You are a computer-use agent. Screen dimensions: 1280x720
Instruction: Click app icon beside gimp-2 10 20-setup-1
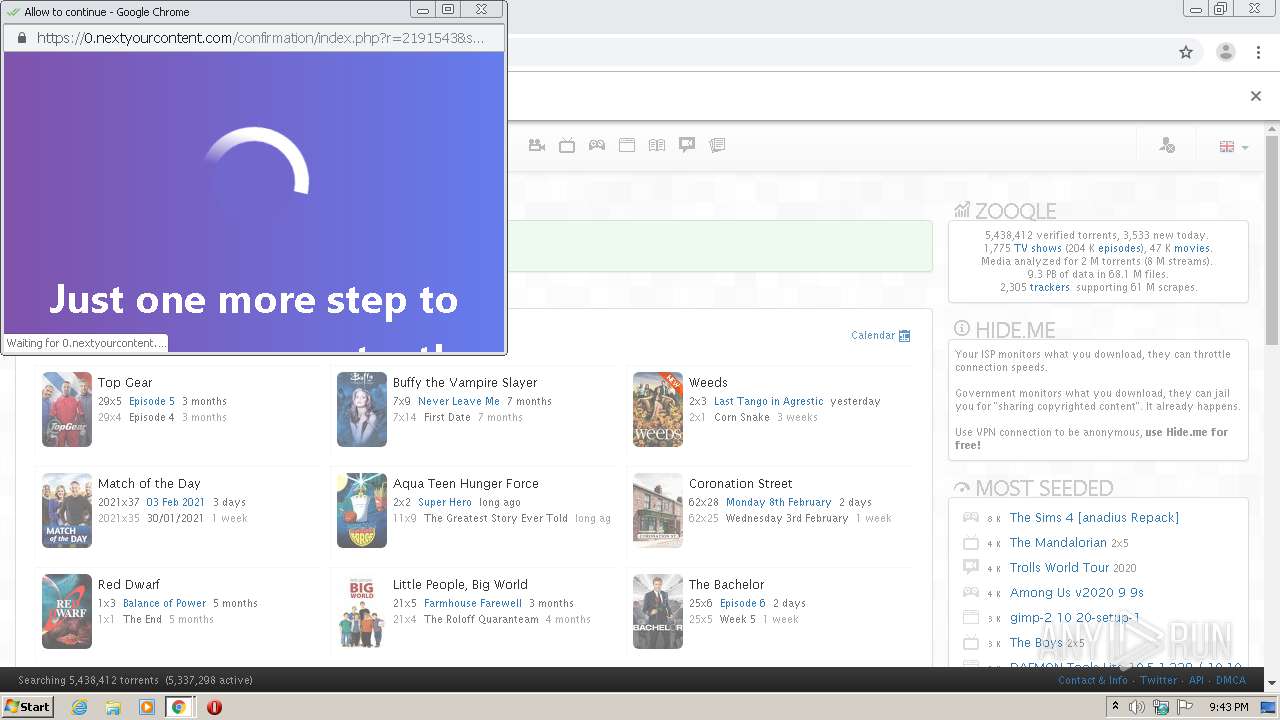click(971, 618)
